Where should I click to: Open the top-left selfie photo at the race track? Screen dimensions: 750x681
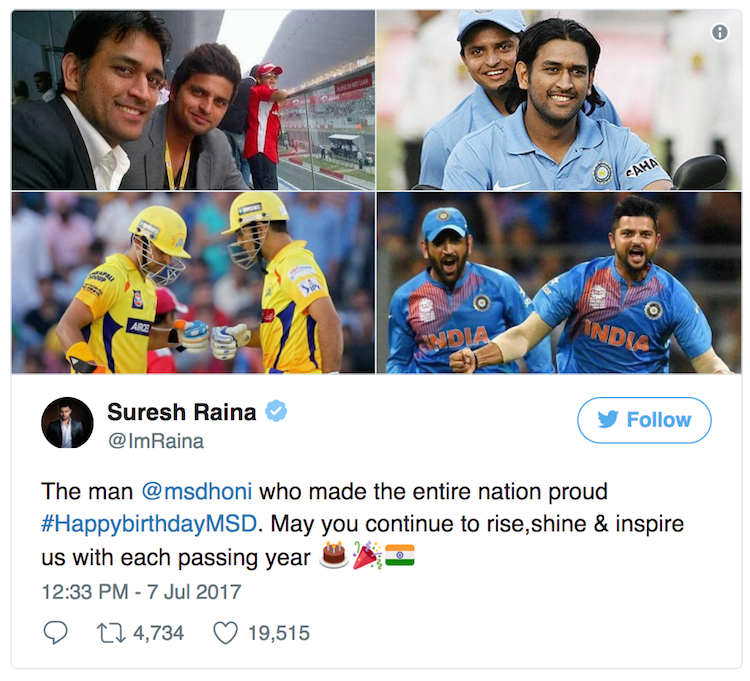coord(192,100)
